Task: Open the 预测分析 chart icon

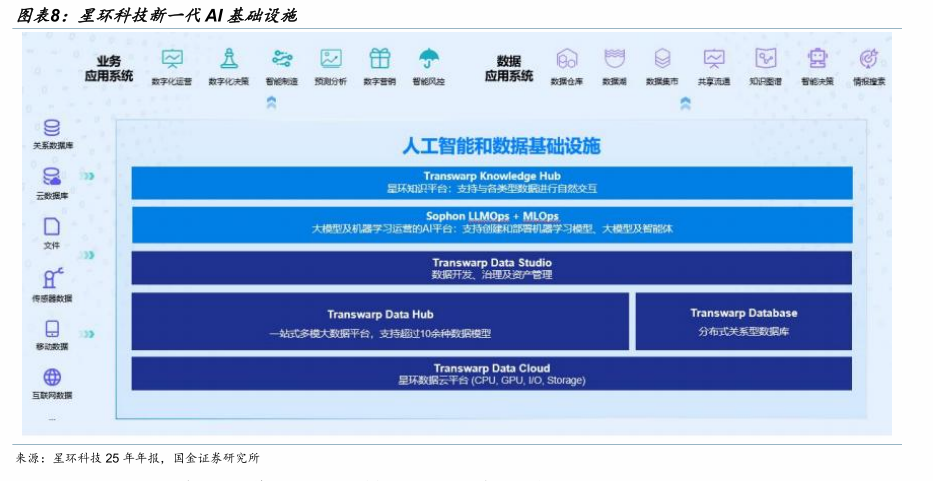Action: pyautogui.click(x=331, y=58)
